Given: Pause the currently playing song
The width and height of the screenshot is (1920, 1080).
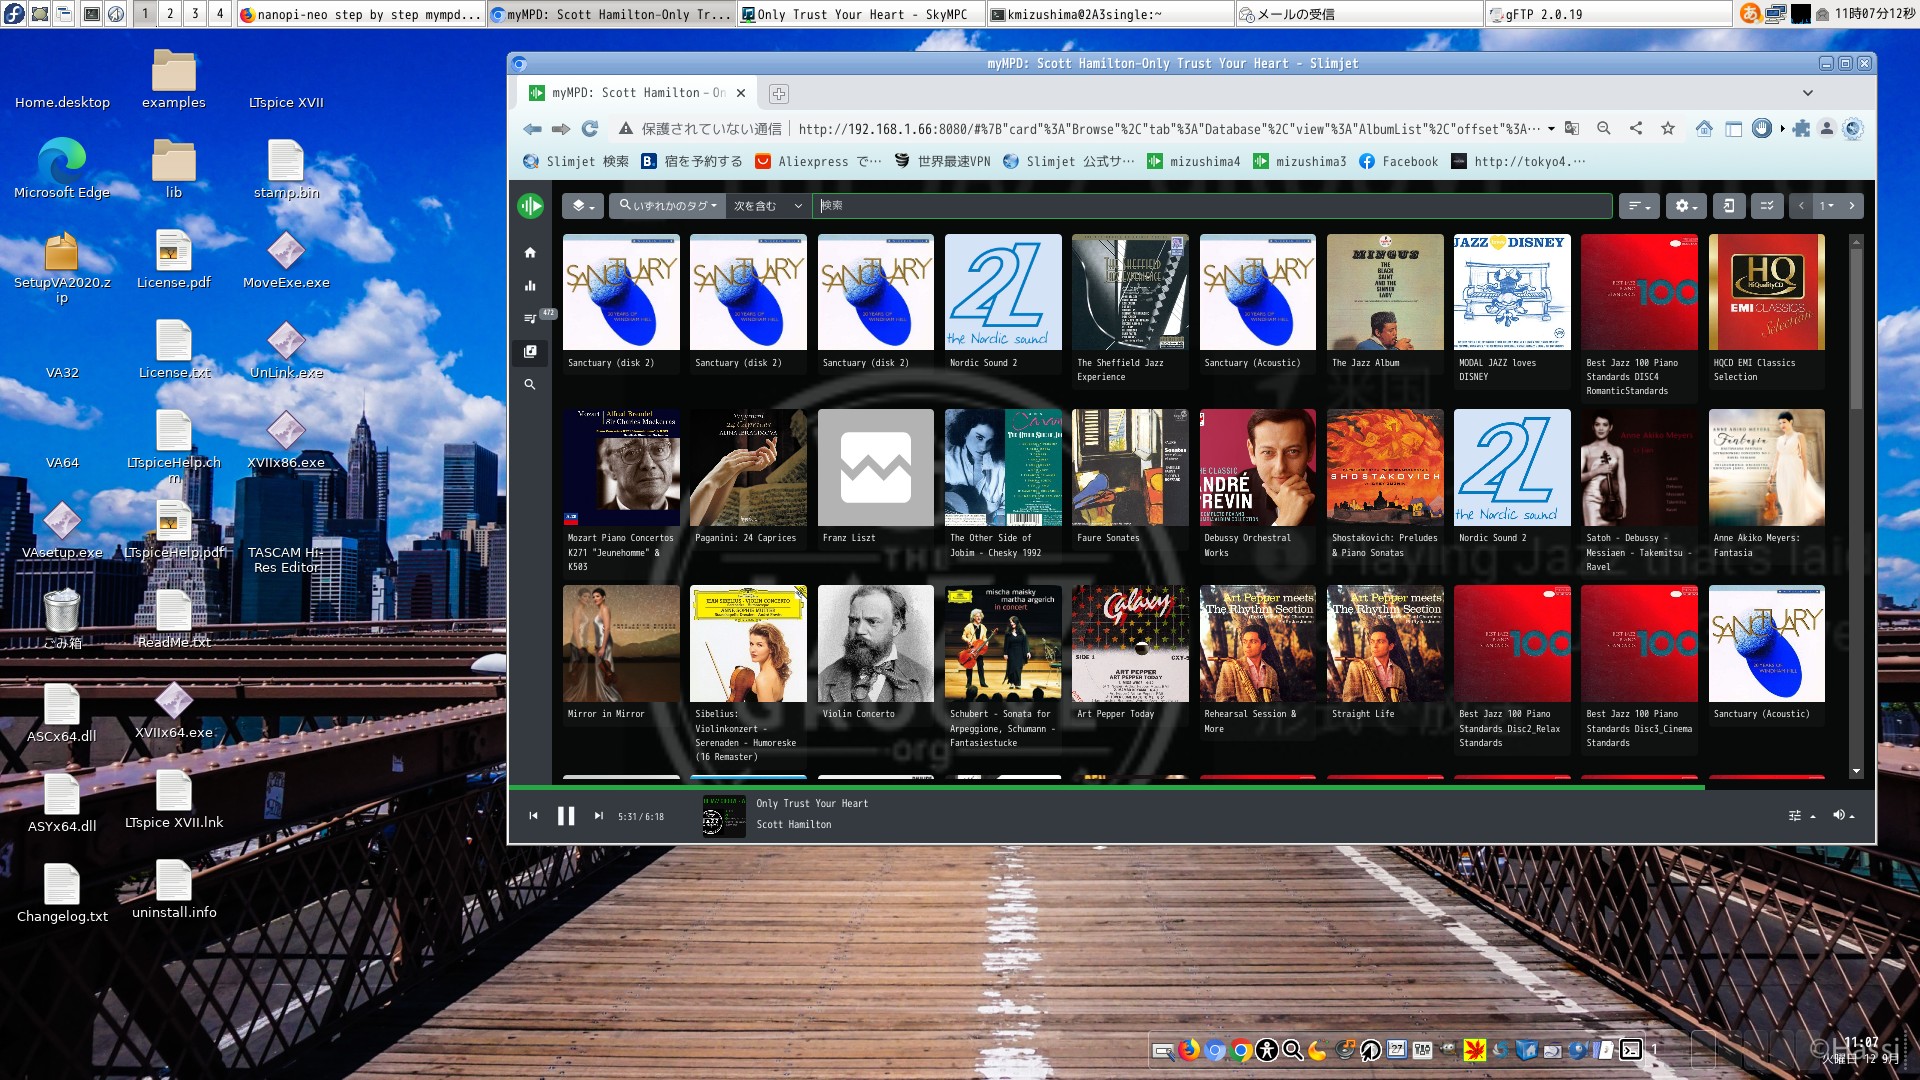Looking at the screenshot, I should pyautogui.click(x=566, y=816).
